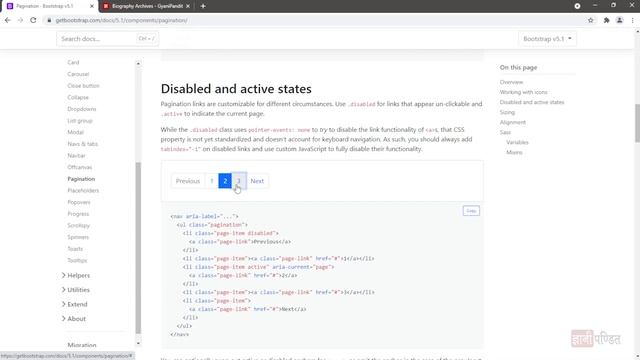This screenshot has width=640, height=360.
Task: Go to Progress component page
Action: [78, 213]
